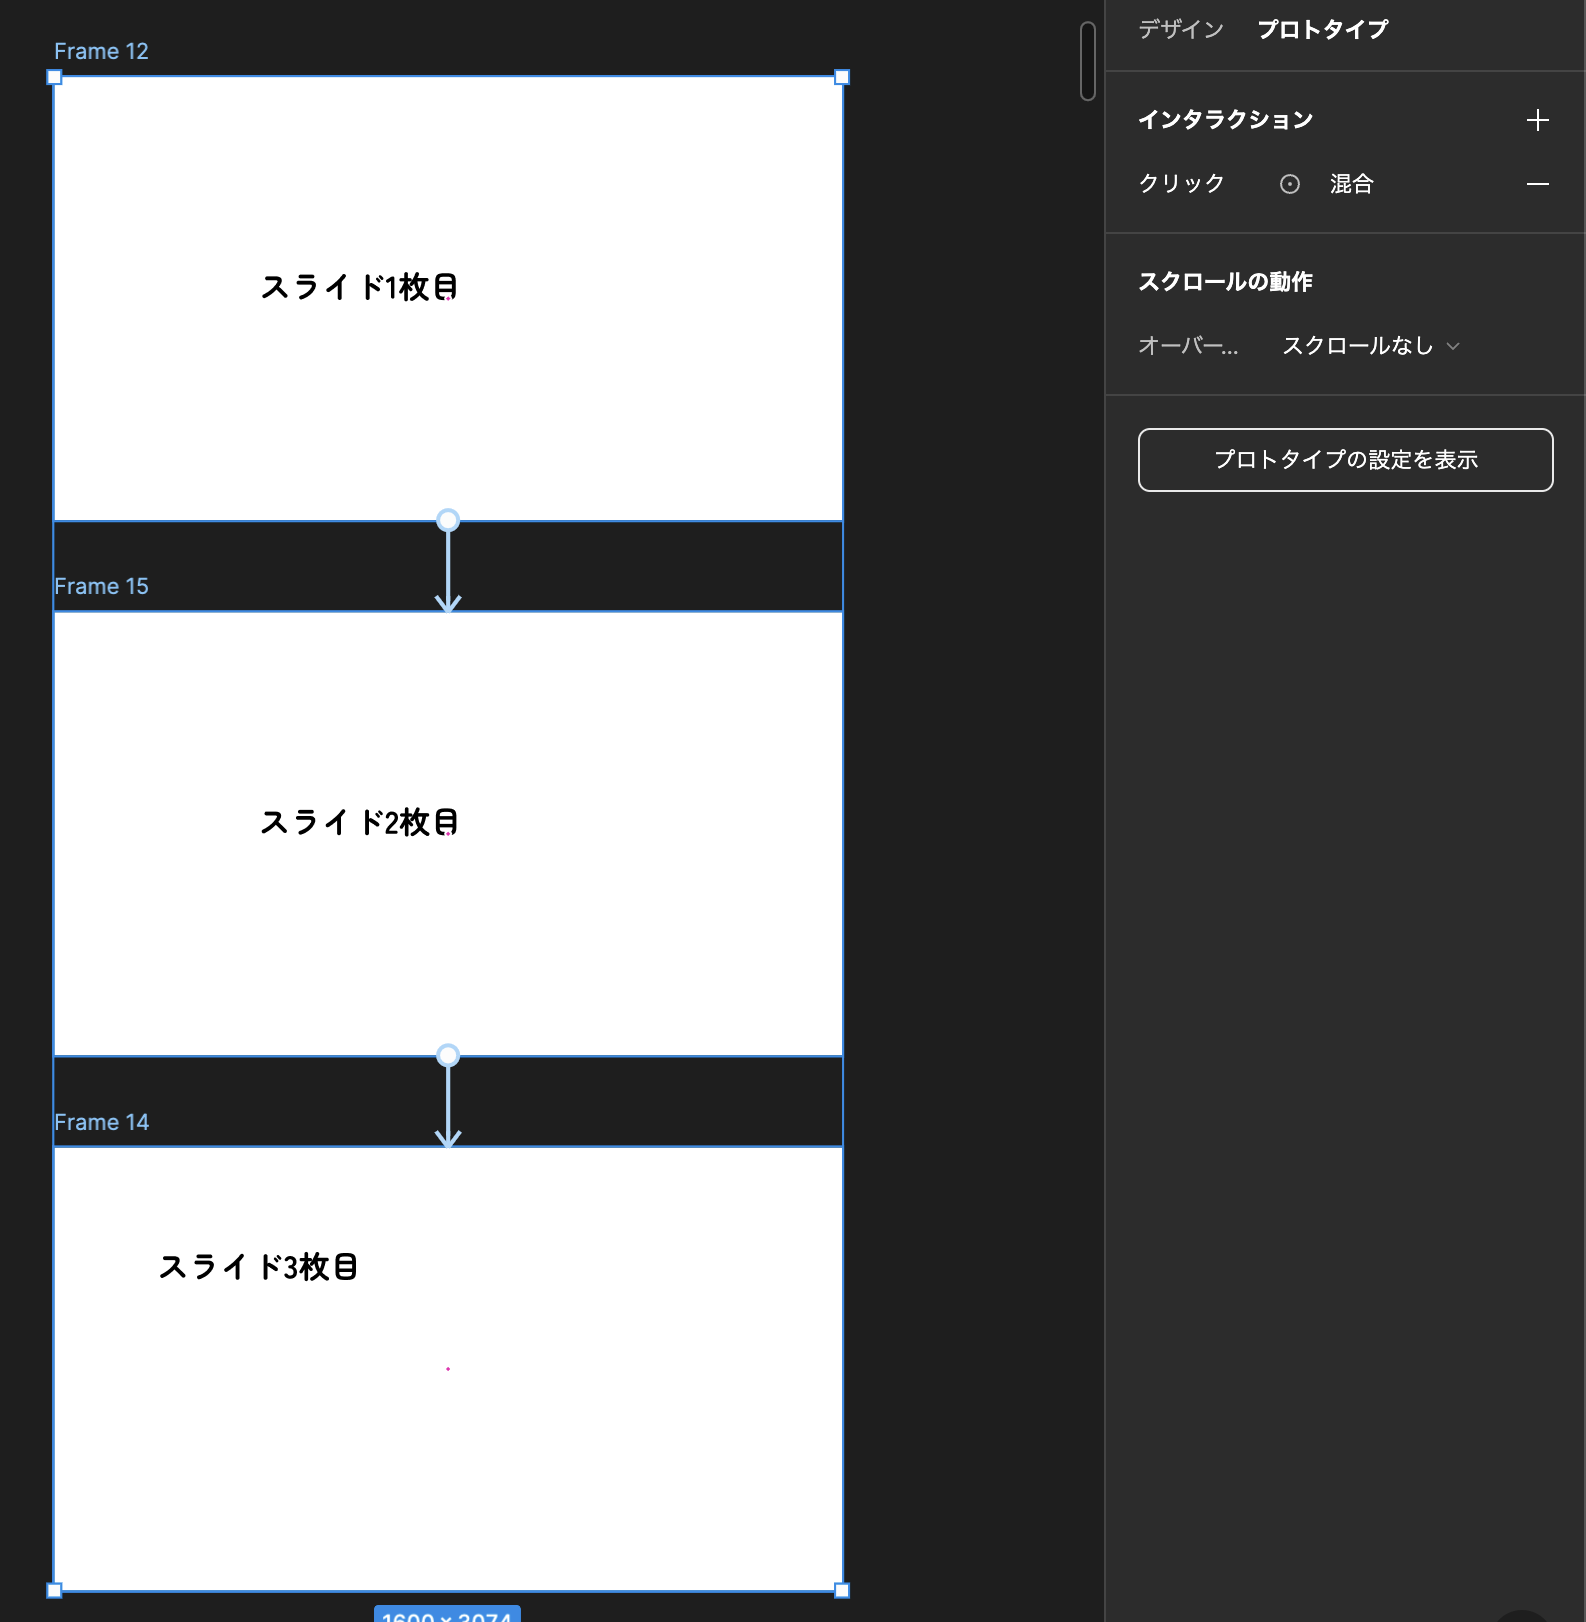The width and height of the screenshot is (1586, 1622).
Task: Click the circular target icon beside 混合
Action: [1290, 184]
